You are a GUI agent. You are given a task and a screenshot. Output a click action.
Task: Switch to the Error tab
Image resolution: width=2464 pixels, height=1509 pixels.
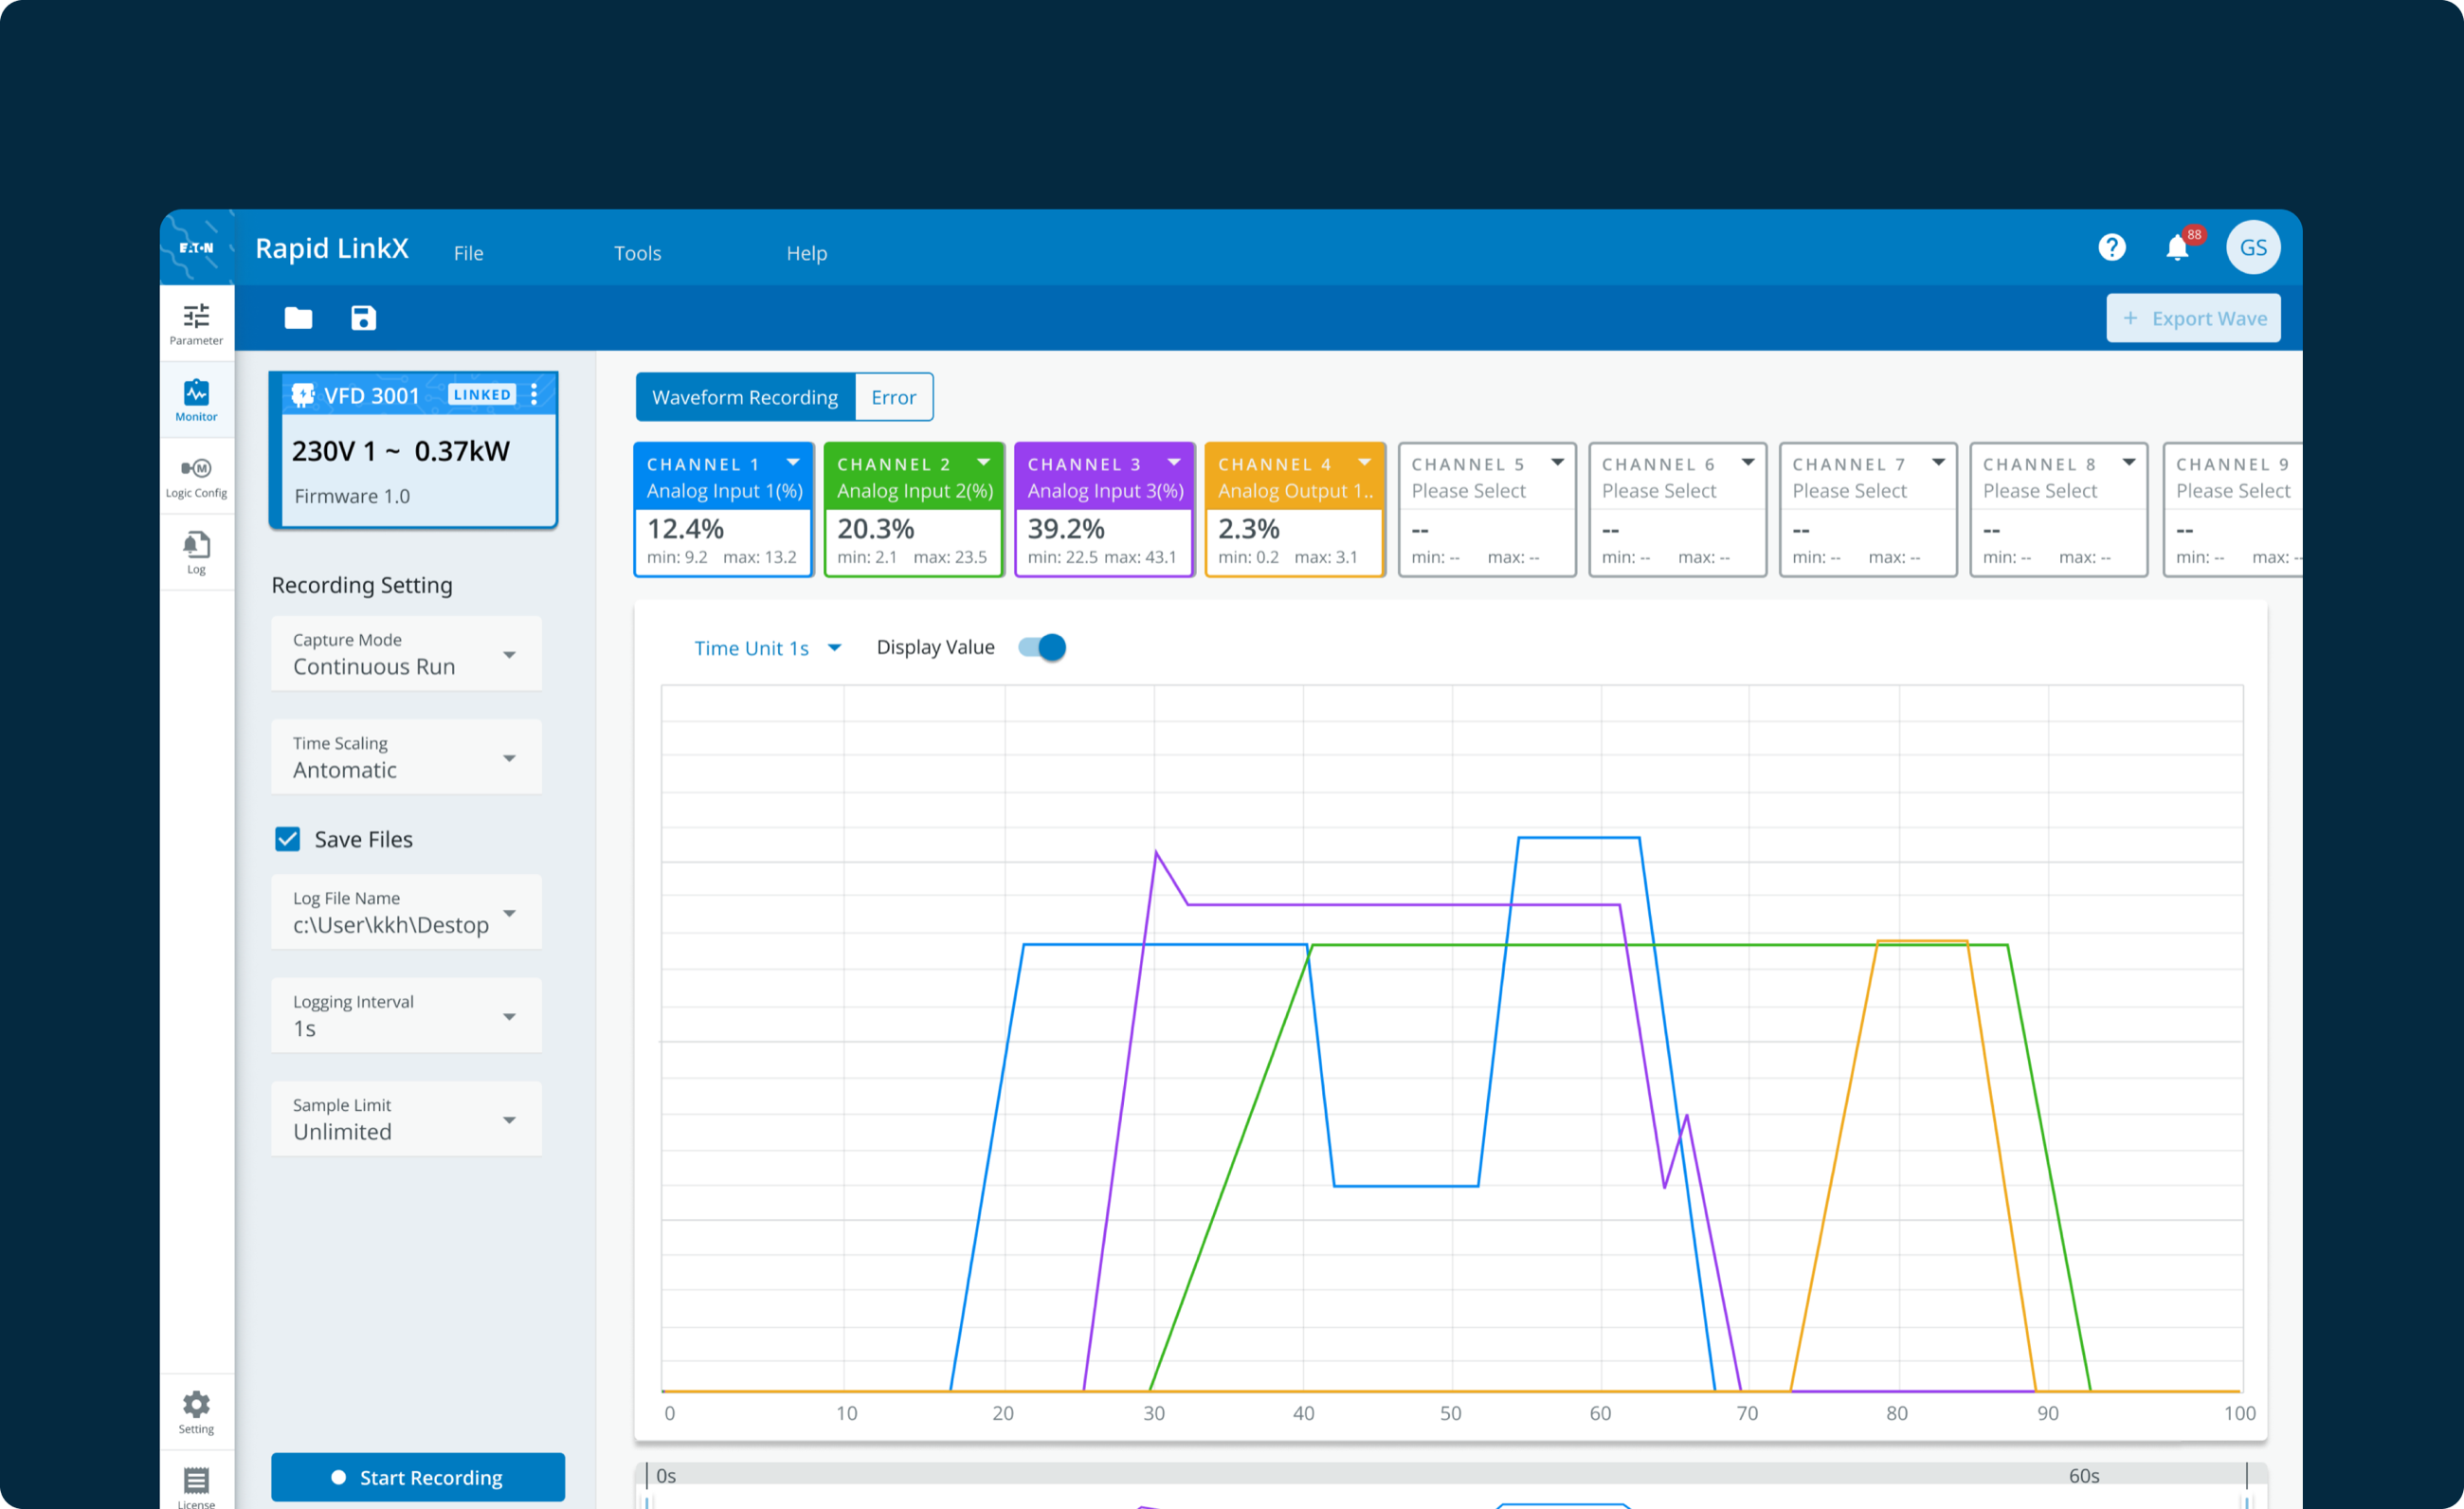click(893, 397)
